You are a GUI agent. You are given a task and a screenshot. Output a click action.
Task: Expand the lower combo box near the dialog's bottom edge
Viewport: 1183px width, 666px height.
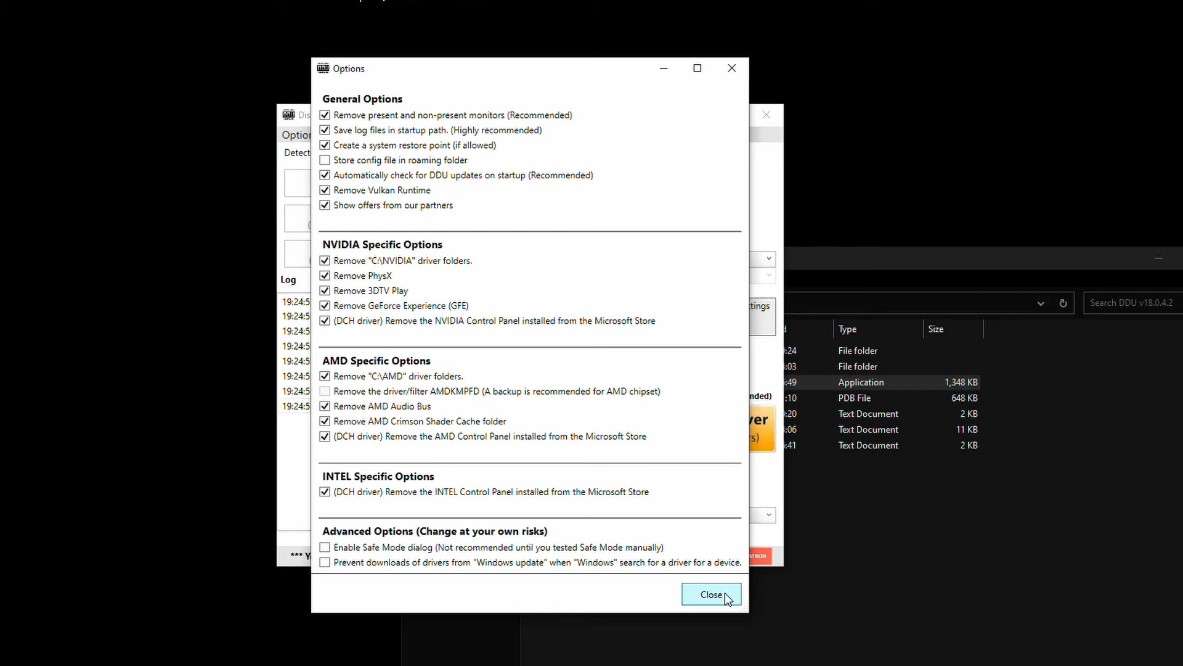coord(767,515)
